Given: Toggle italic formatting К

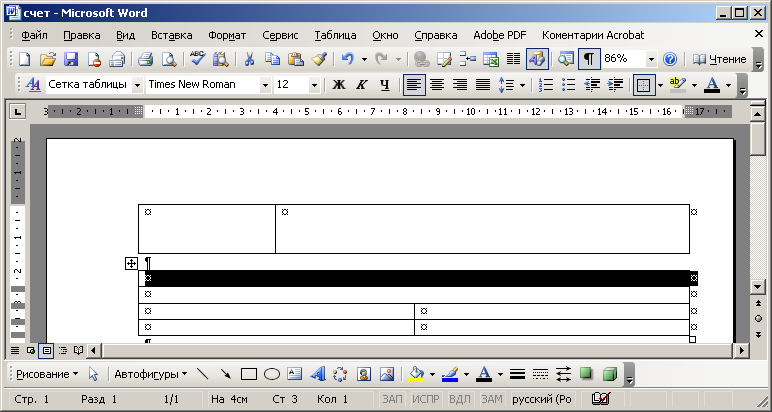Looking at the screenshot, I should [x=362, y=85].
